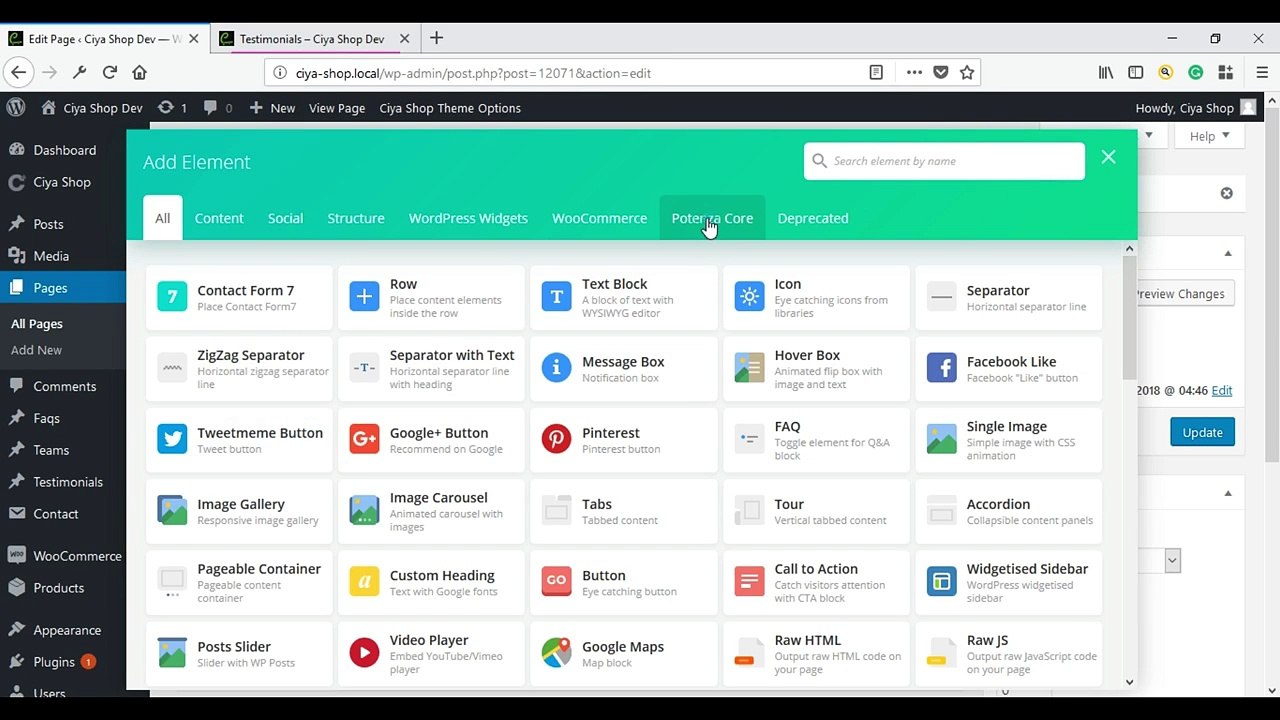Insert a Single Image element
This screenshot has height=720, width=1280.
click(1008, 440)
